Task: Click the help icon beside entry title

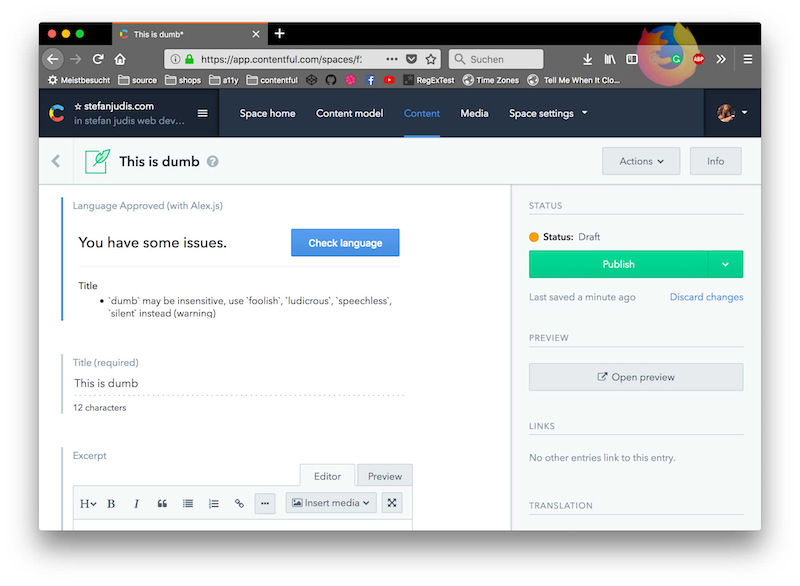Action: [212, 162]
